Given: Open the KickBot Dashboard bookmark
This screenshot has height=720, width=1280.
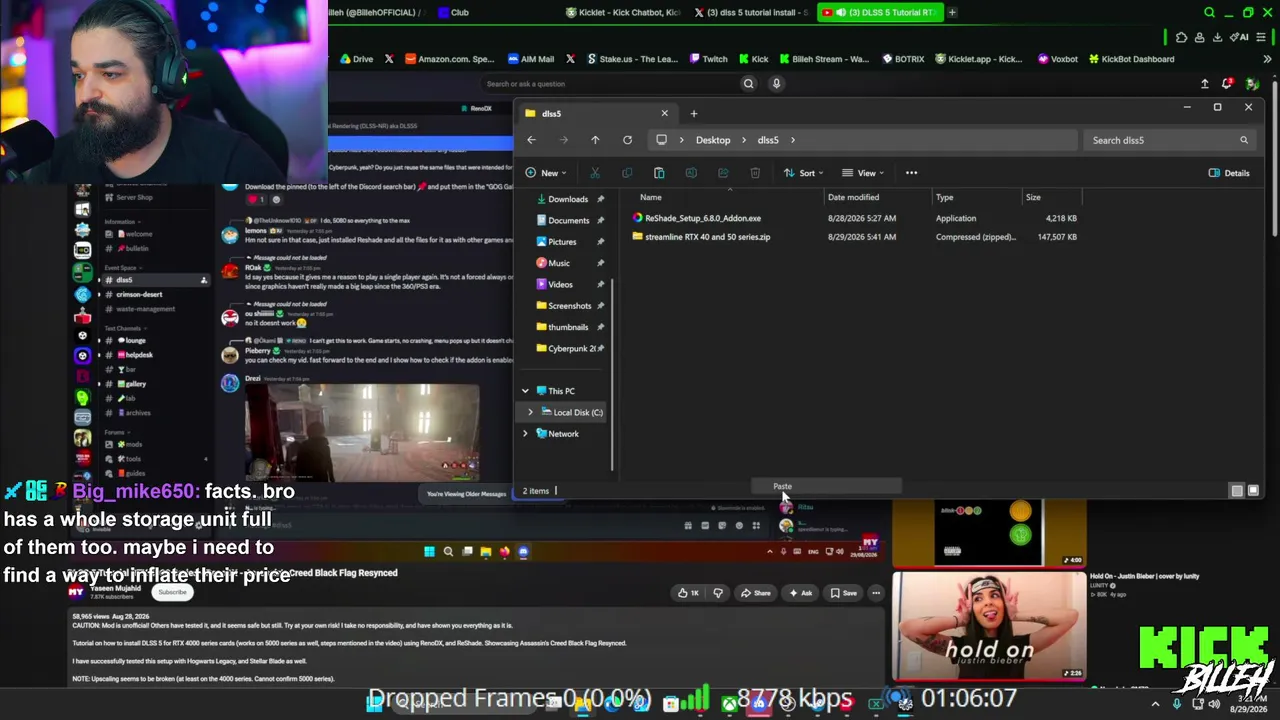Looking at the screenshot, I should (1130, 59).
